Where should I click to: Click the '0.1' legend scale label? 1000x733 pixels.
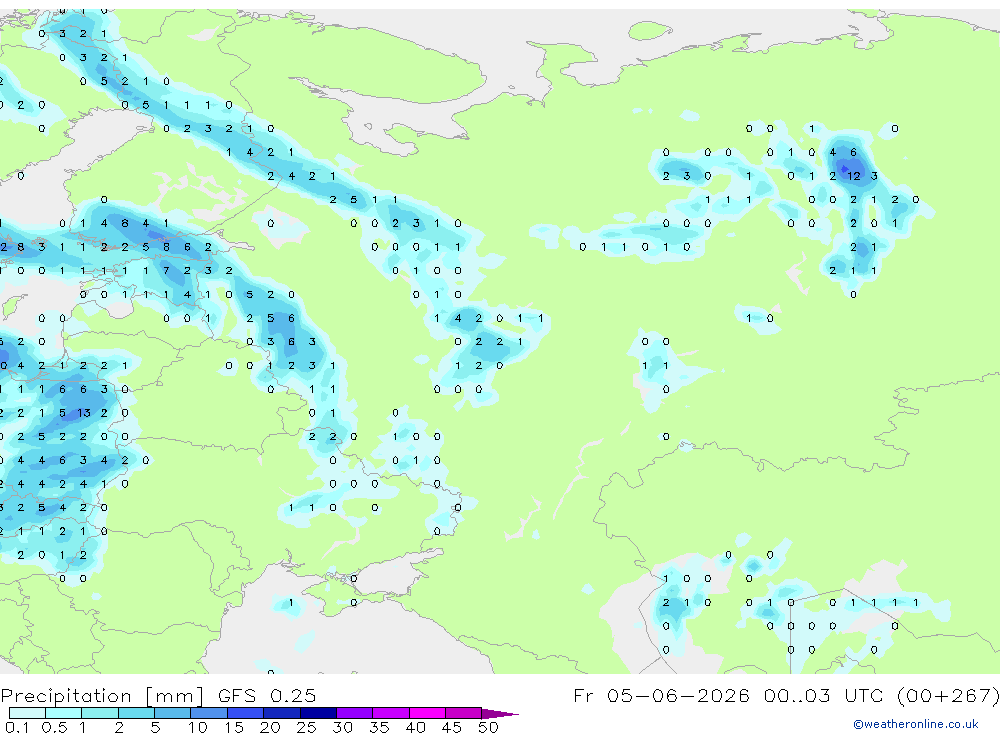(x=17, y=727)
